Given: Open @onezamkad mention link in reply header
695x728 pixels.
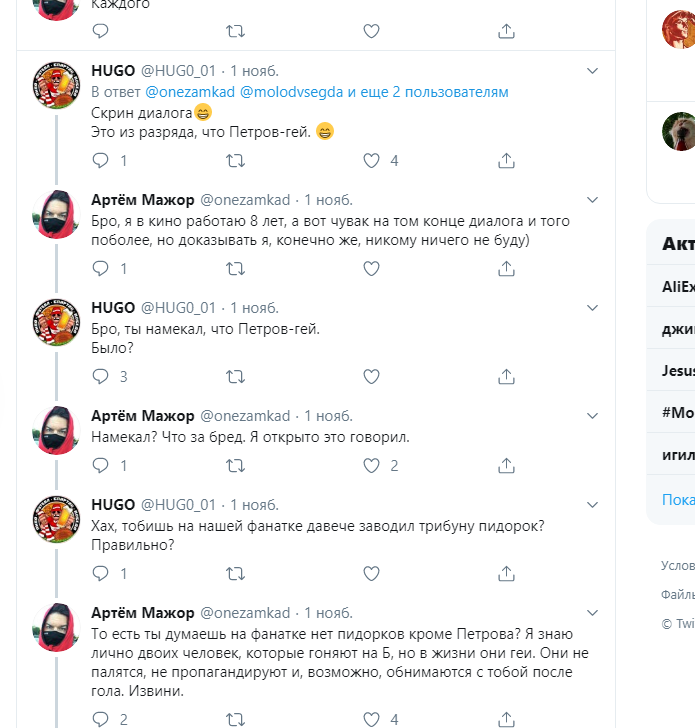Looking at the screenshot, I should pos(190,92).
